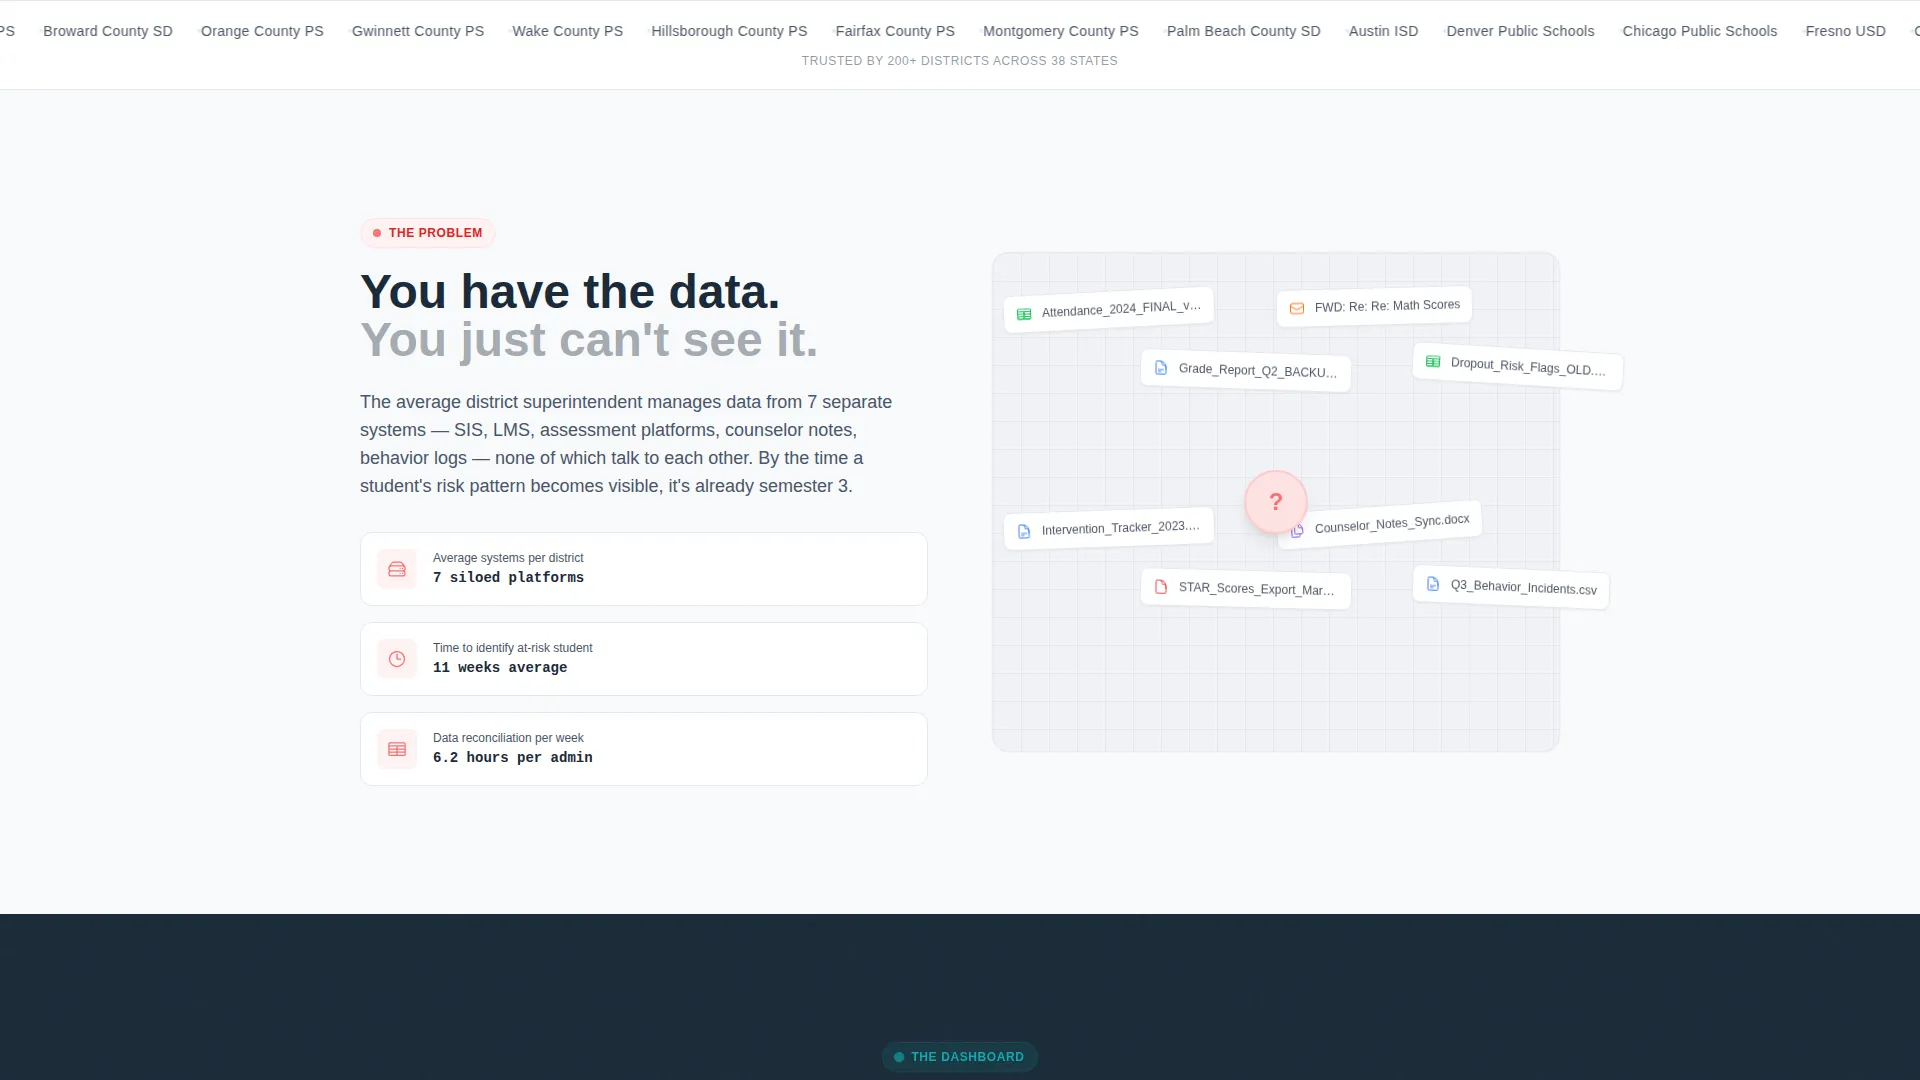The height and width of the screenshot is (1080, 1920).
Task: Click the Data reconciliation per week label
Action: click(508, 738)
